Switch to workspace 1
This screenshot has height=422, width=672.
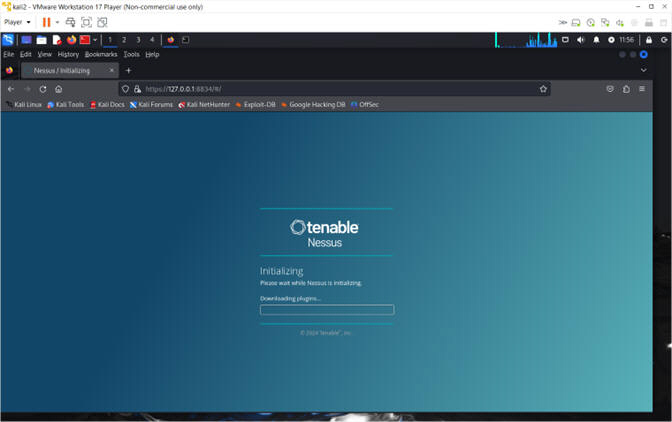tap(110, 40)
